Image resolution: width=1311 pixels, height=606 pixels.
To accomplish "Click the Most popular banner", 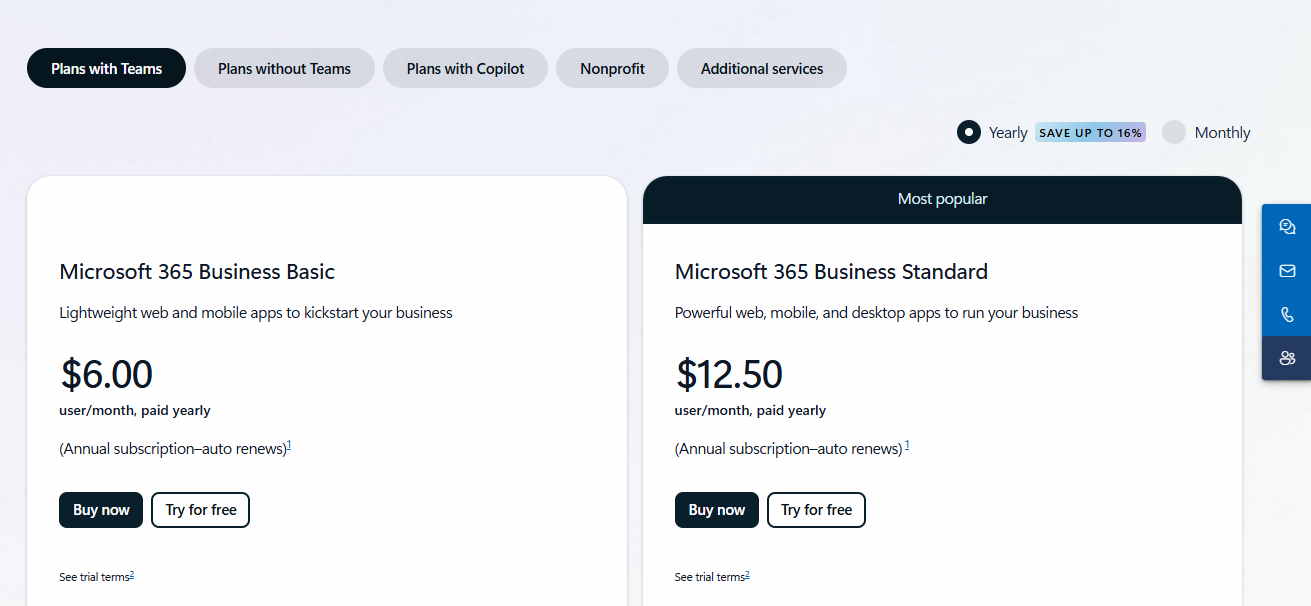I will tap(942, 199).
